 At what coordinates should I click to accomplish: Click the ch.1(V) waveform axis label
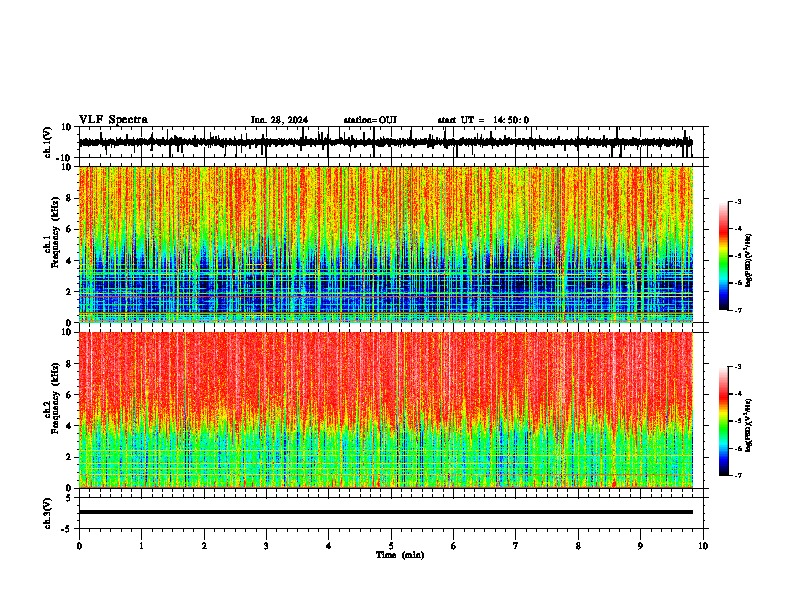(x=48, y=142)
